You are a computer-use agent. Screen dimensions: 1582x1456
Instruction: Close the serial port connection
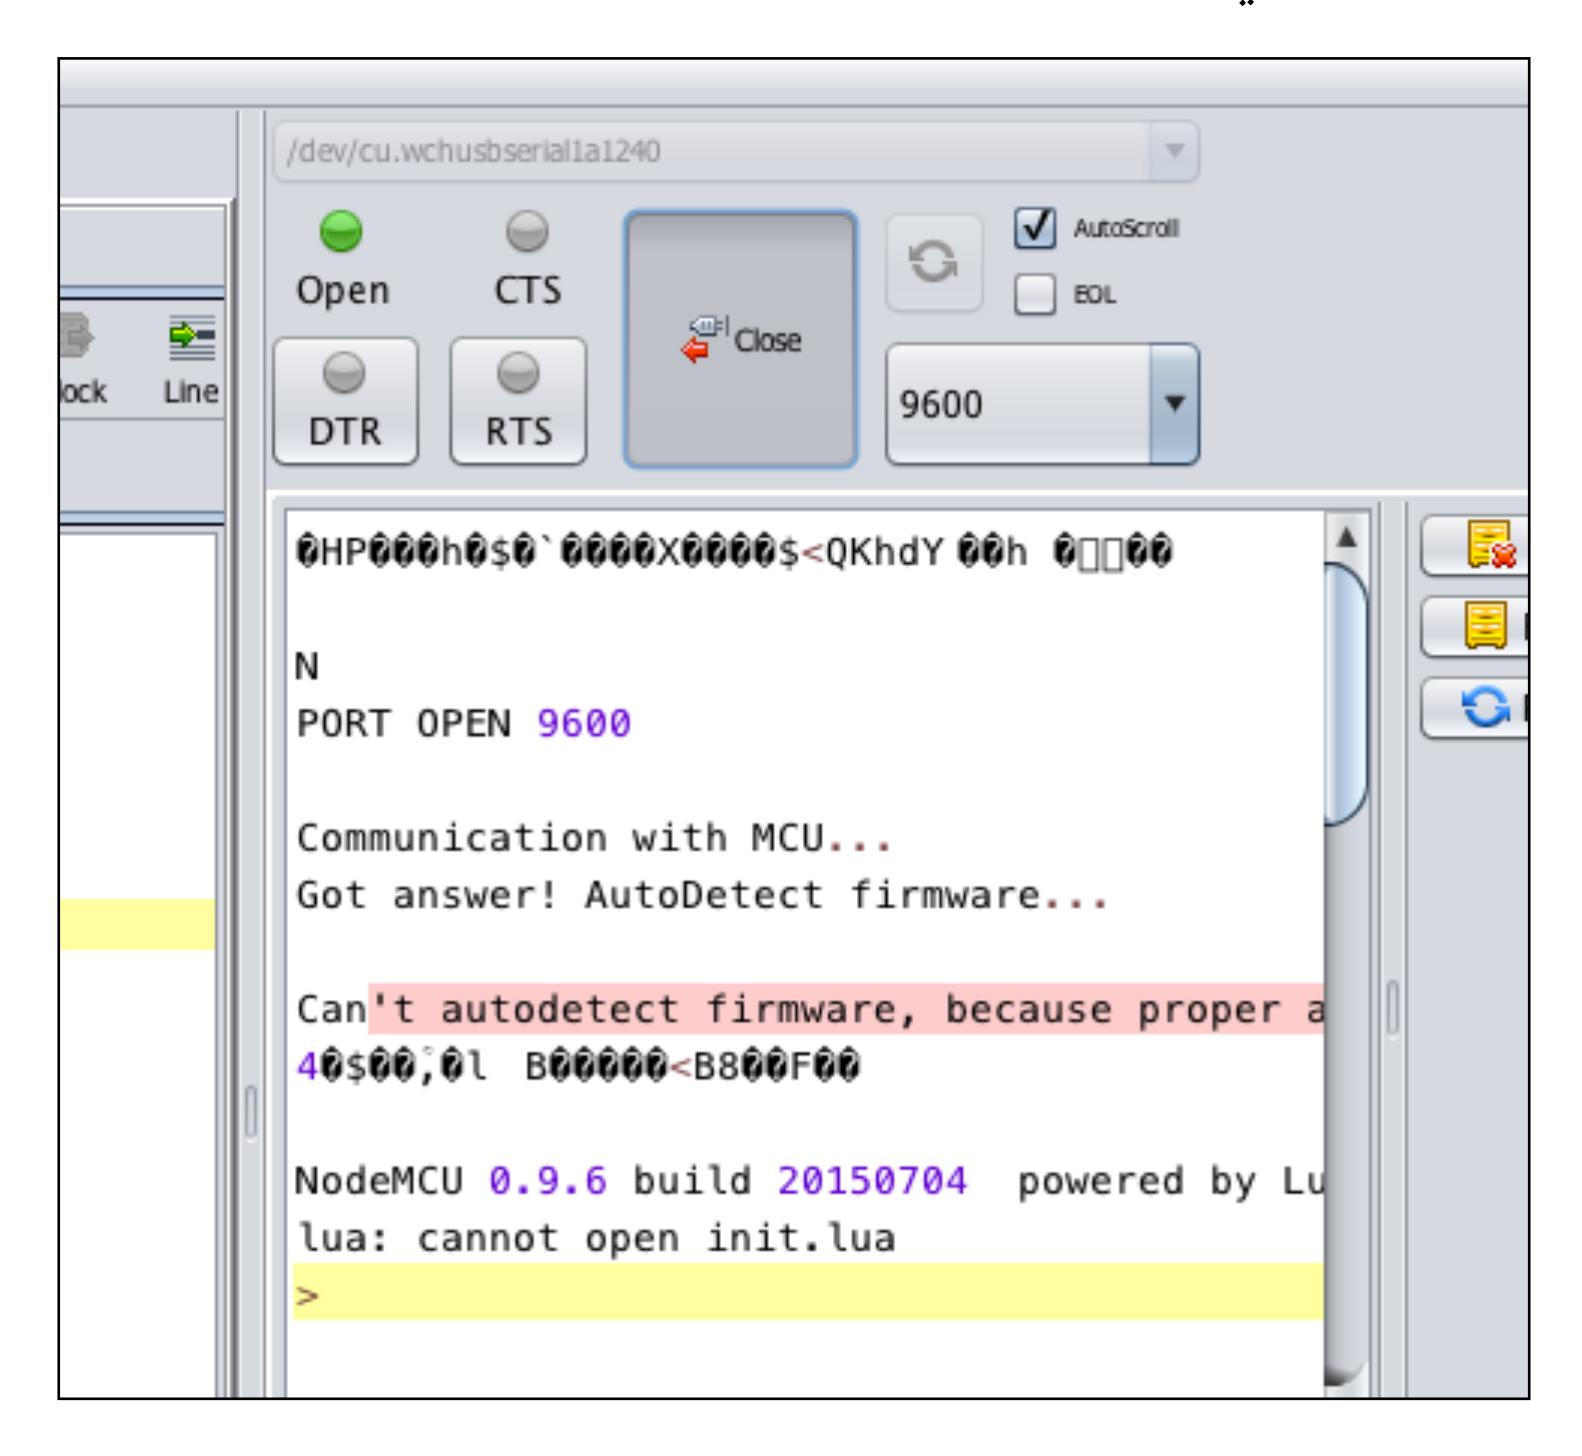tap(741, 340)
